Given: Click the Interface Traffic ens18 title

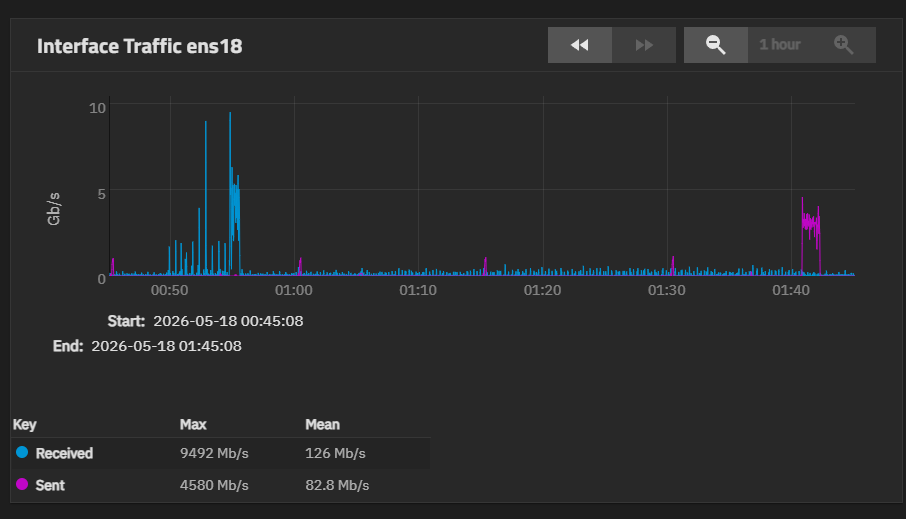Looking at the screenshot, I should tap(140, 46).
